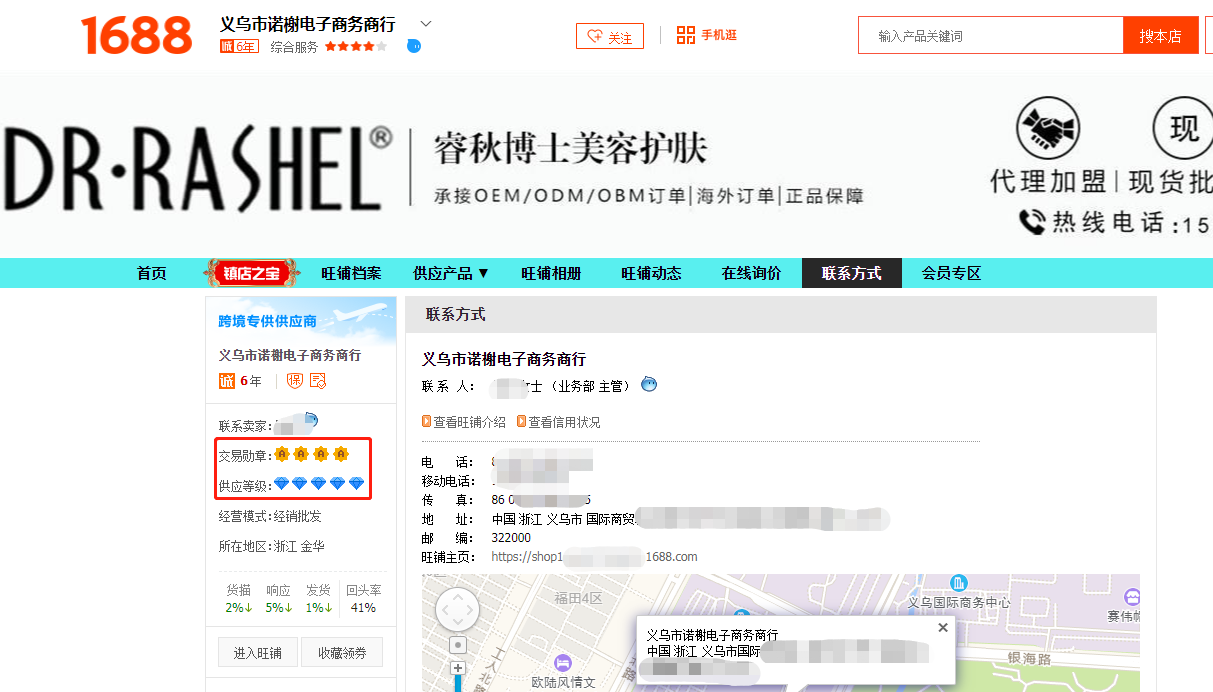Image resolution: width=1213 pixels, height=692 pixels.
Task: Click the 综合服务 star rating
Action: coord(355,46)
